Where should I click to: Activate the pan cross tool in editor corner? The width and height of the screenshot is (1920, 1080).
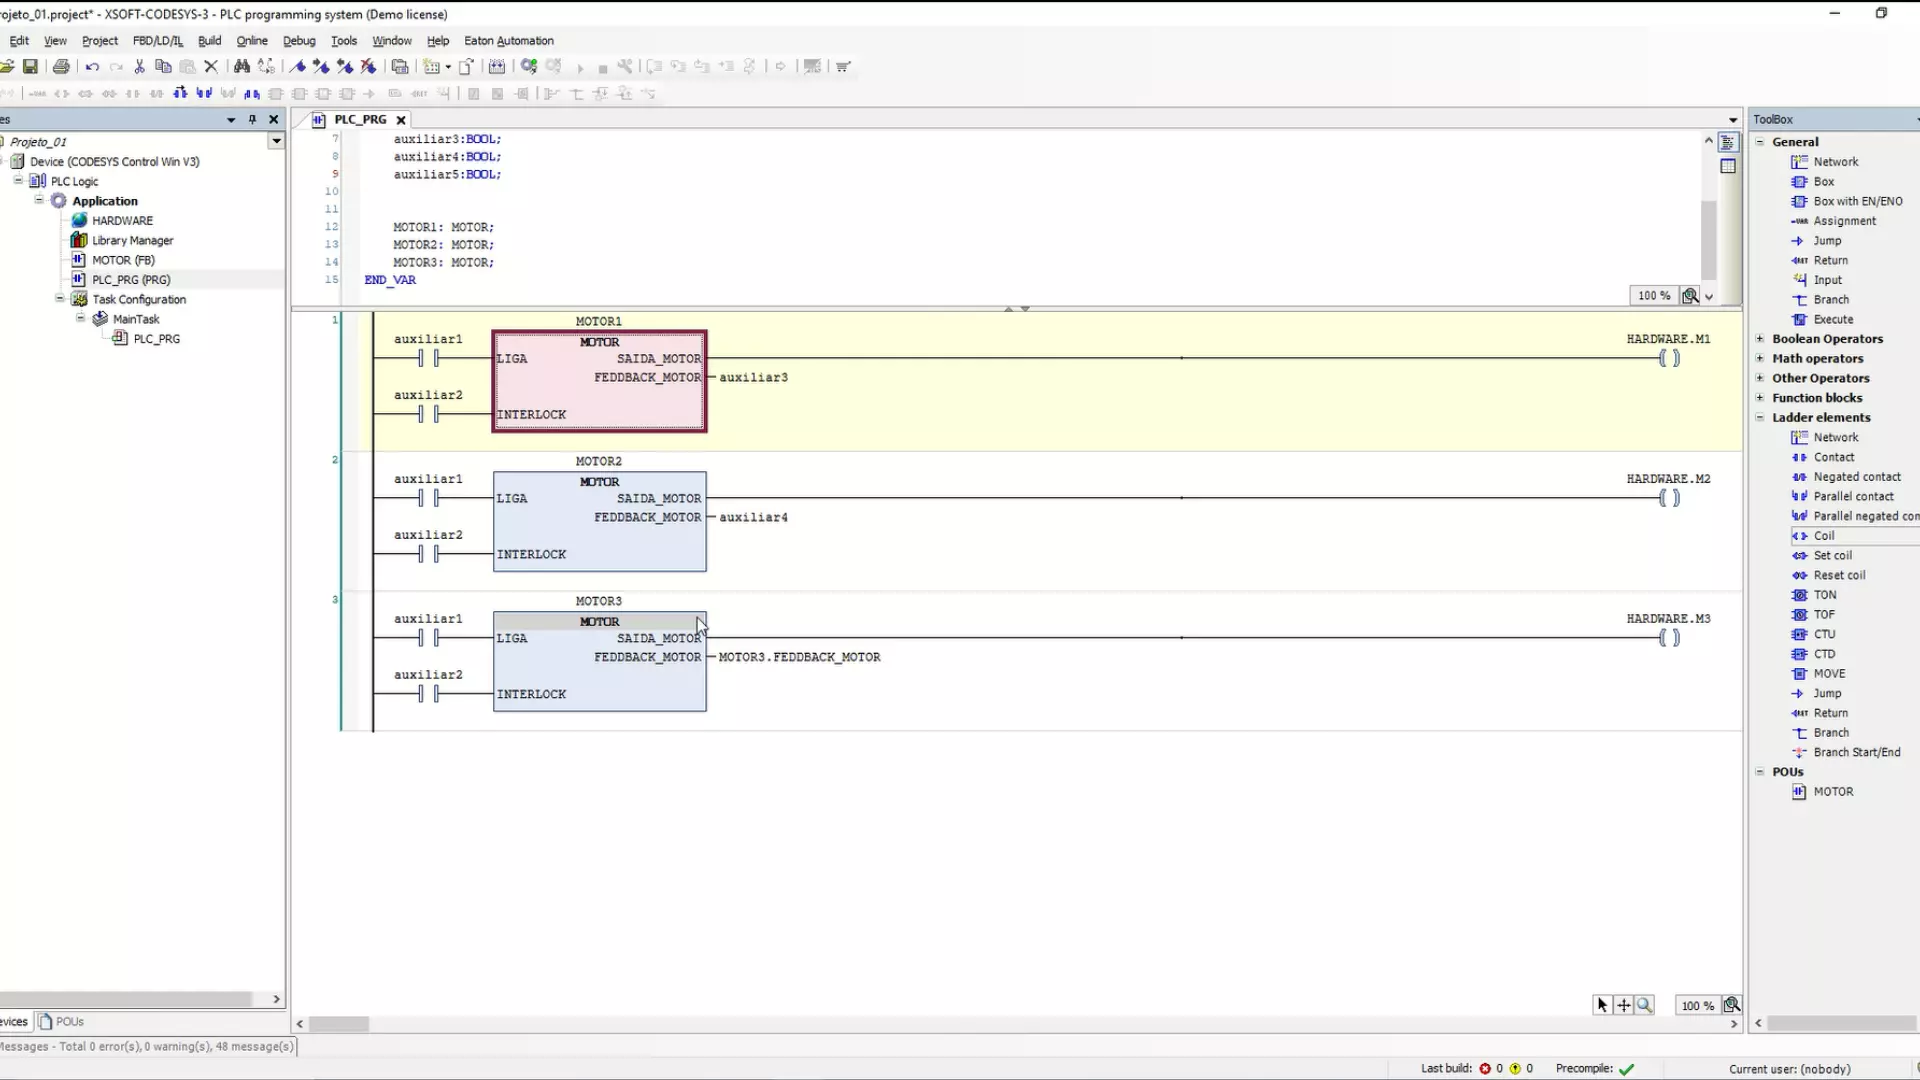1624,1005
